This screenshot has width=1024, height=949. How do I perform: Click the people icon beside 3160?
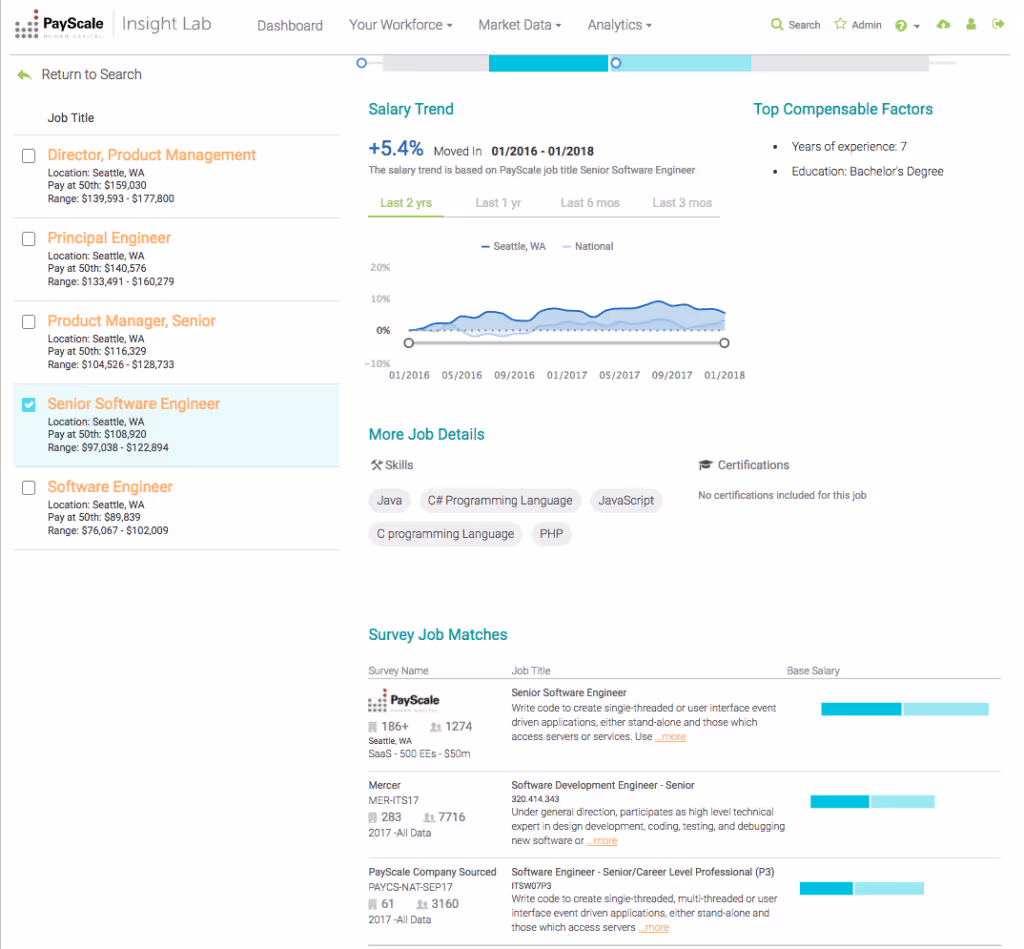pyautogui.click(x=423, y=904)
